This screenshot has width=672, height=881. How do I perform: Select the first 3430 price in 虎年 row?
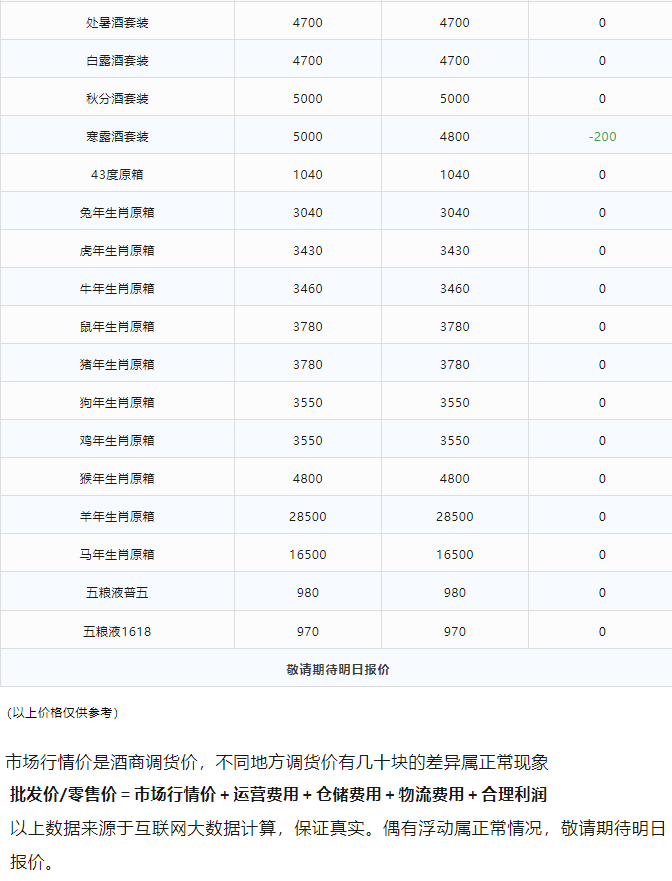click(308, 251)
